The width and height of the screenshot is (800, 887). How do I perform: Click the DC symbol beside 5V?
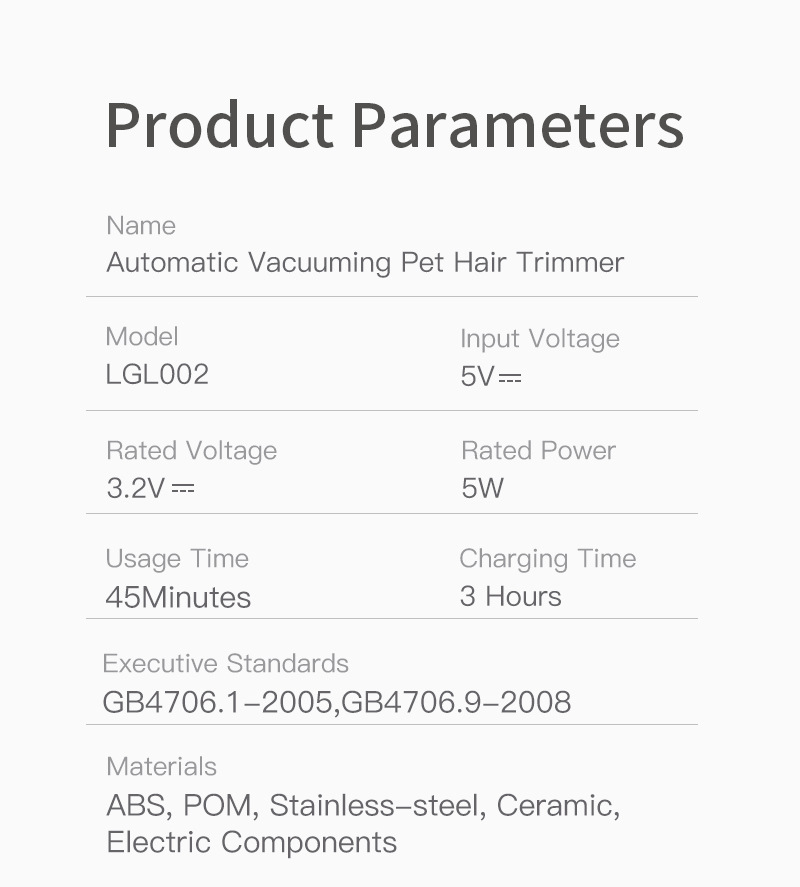point(510,378)
